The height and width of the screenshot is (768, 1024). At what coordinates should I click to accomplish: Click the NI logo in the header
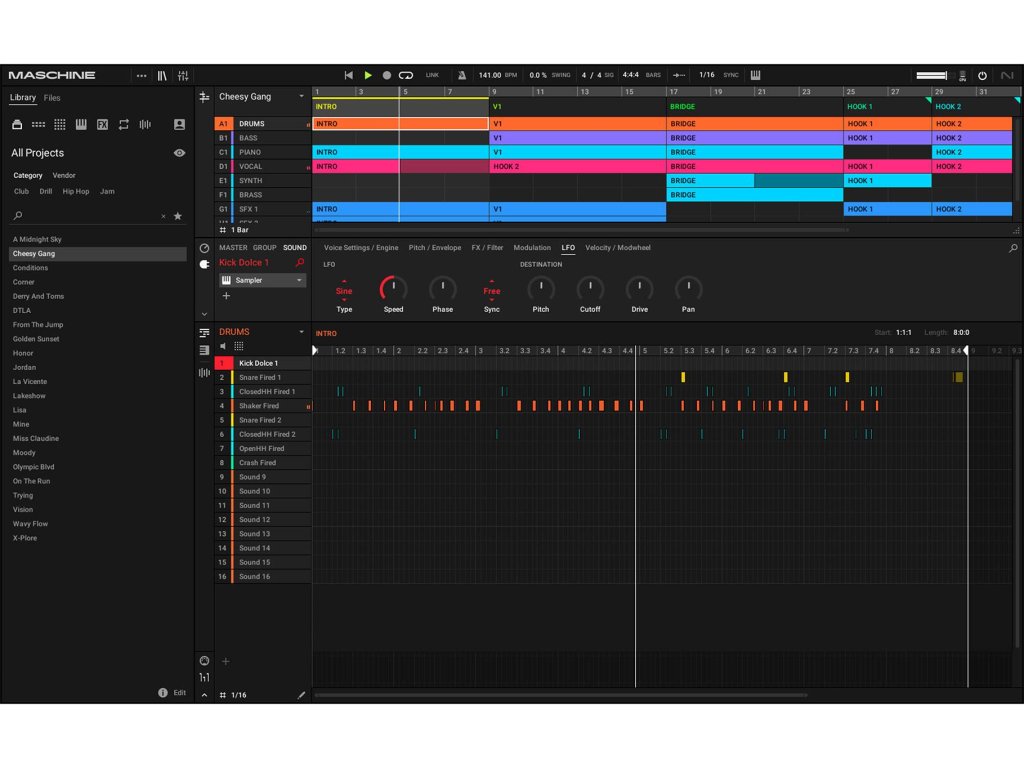point(1007,76)
